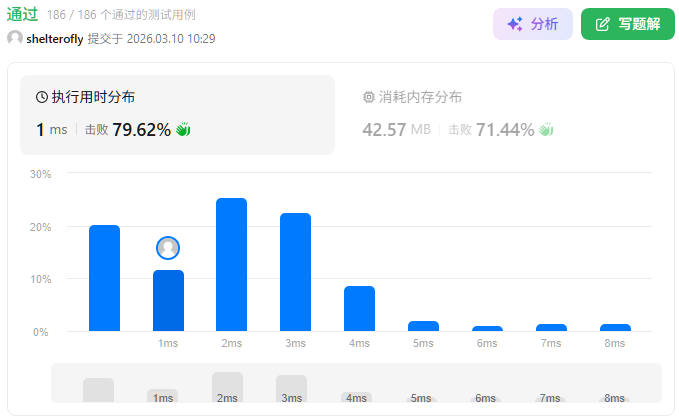Screen dimensions: 679x420
Task: Click the clock icon beside 执行用时分布
Action: click(x=42, y=98)
